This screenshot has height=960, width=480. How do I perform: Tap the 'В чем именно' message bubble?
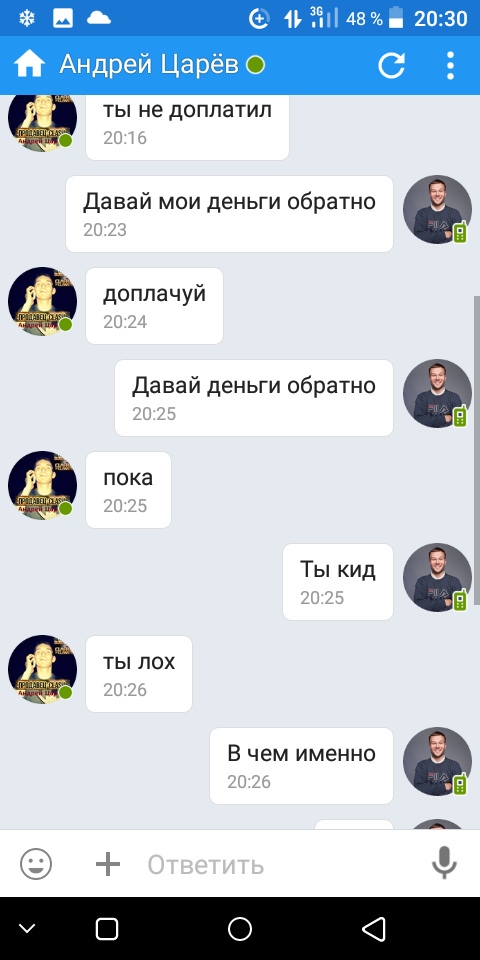(x=301, y=766)
